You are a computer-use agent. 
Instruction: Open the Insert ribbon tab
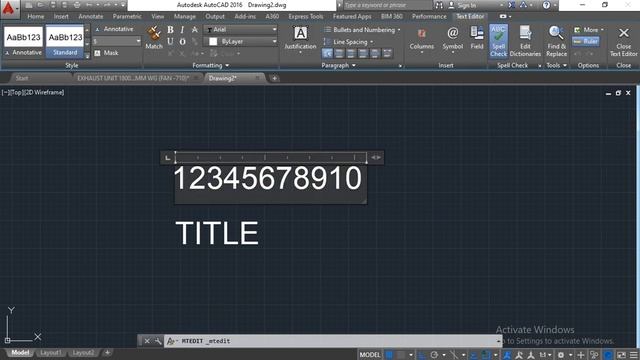[x=61, y=16]
